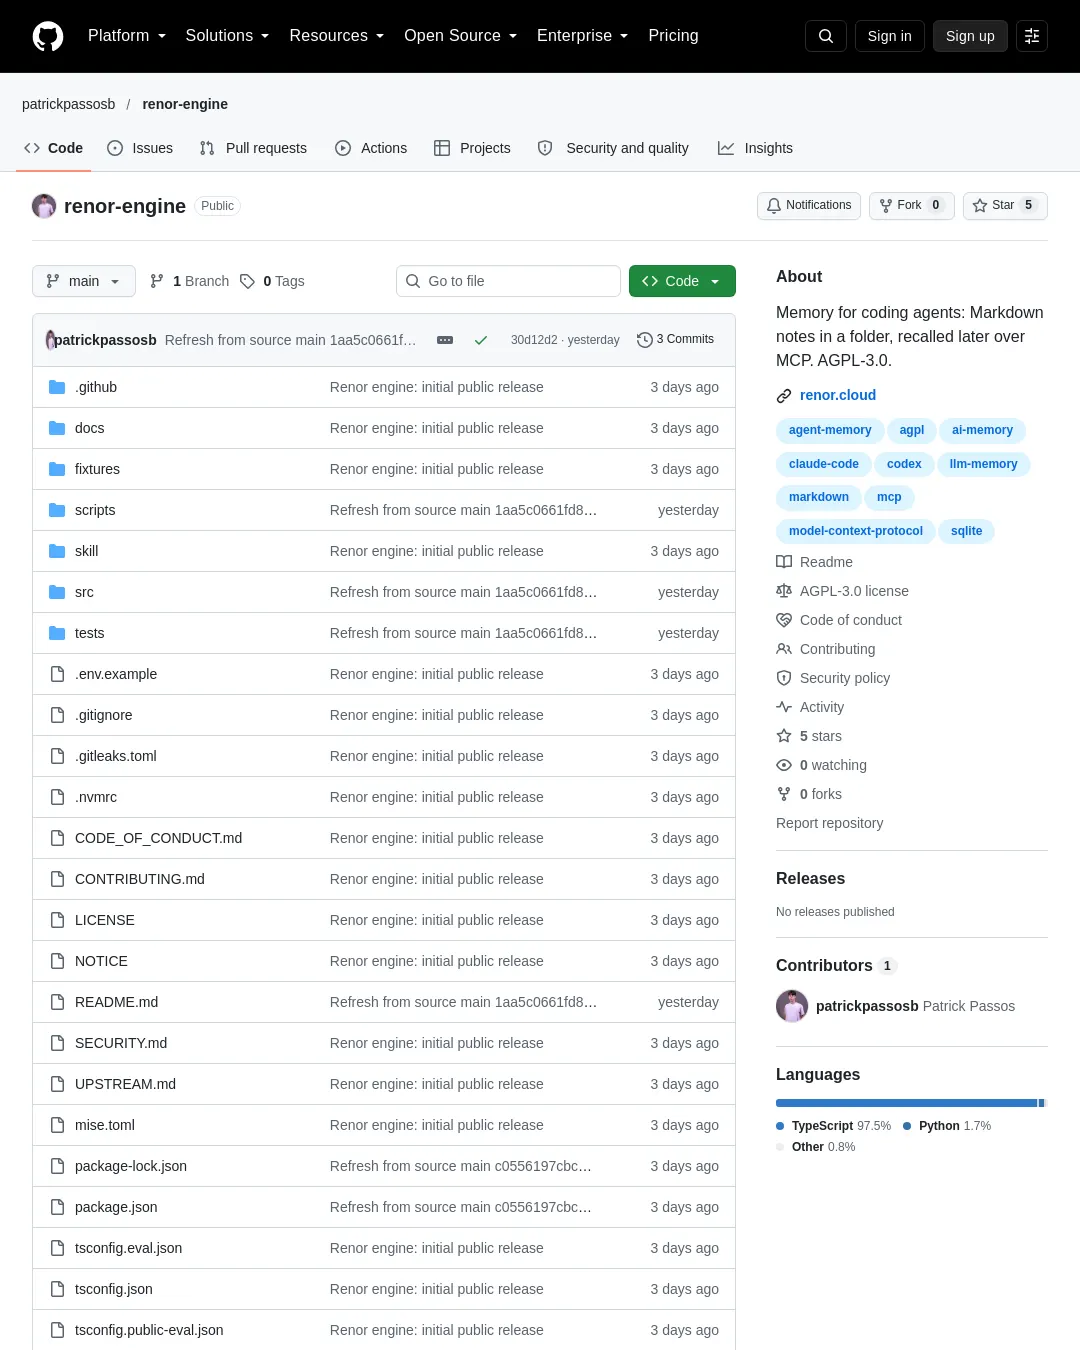Image resolution: width=1080 pixels, height=1350 pixels.
Task: Open the main branch selector
Action: click(84, 281)
